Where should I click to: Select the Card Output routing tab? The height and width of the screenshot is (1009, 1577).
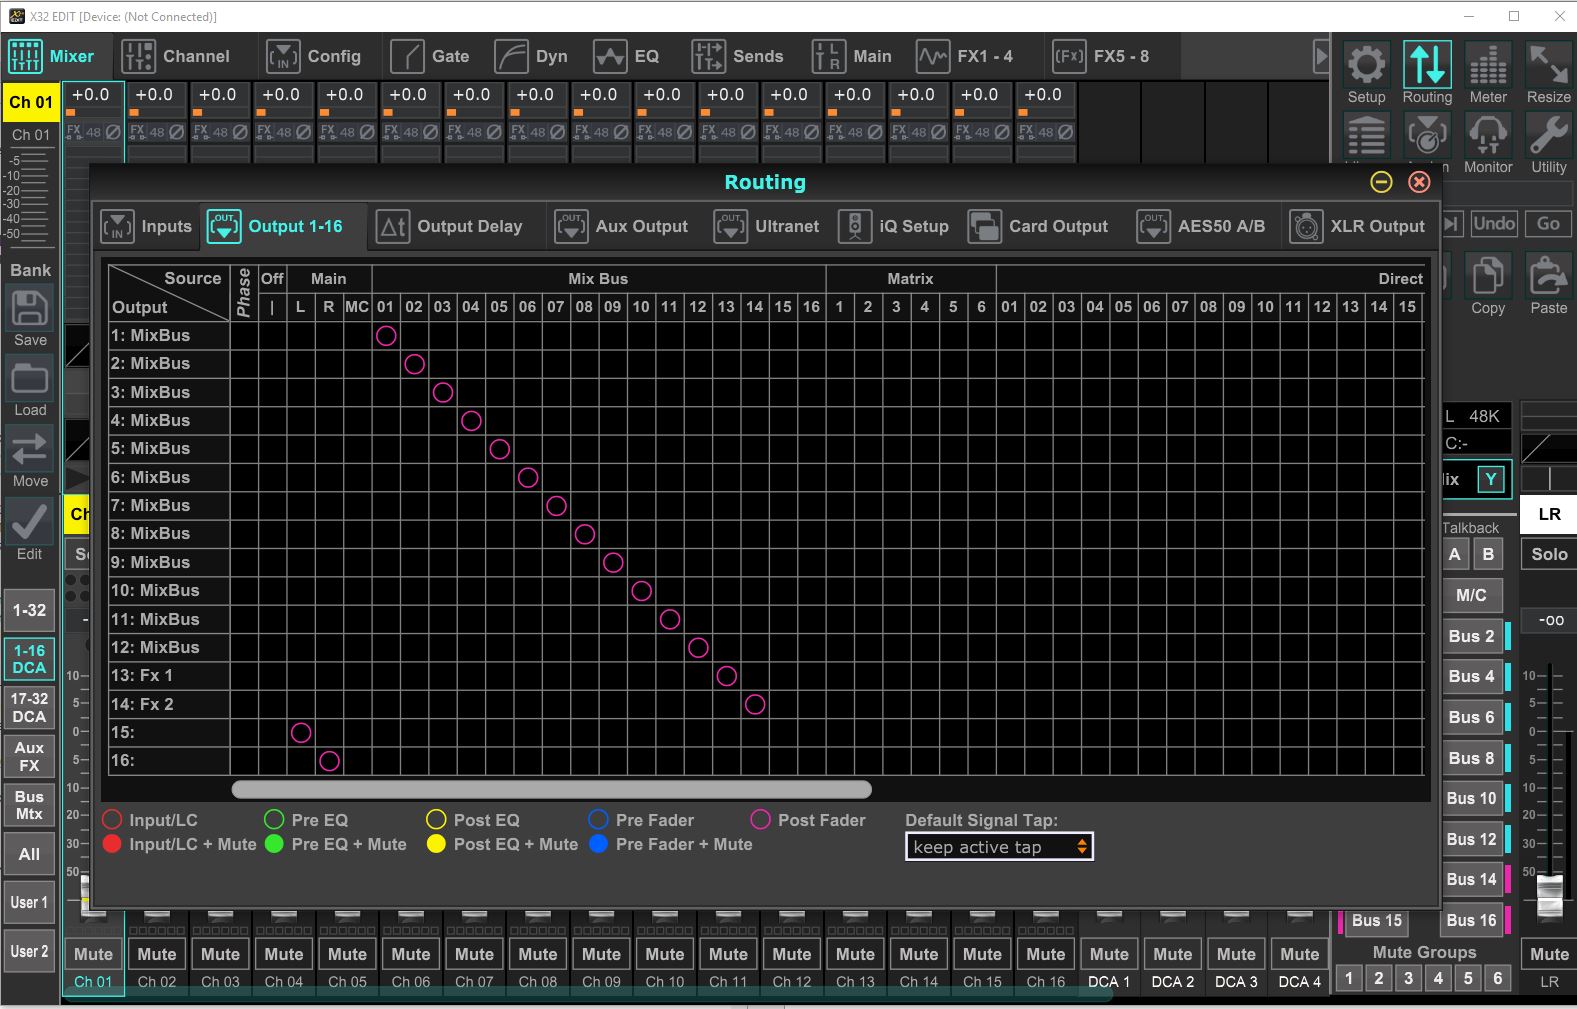1039,227
